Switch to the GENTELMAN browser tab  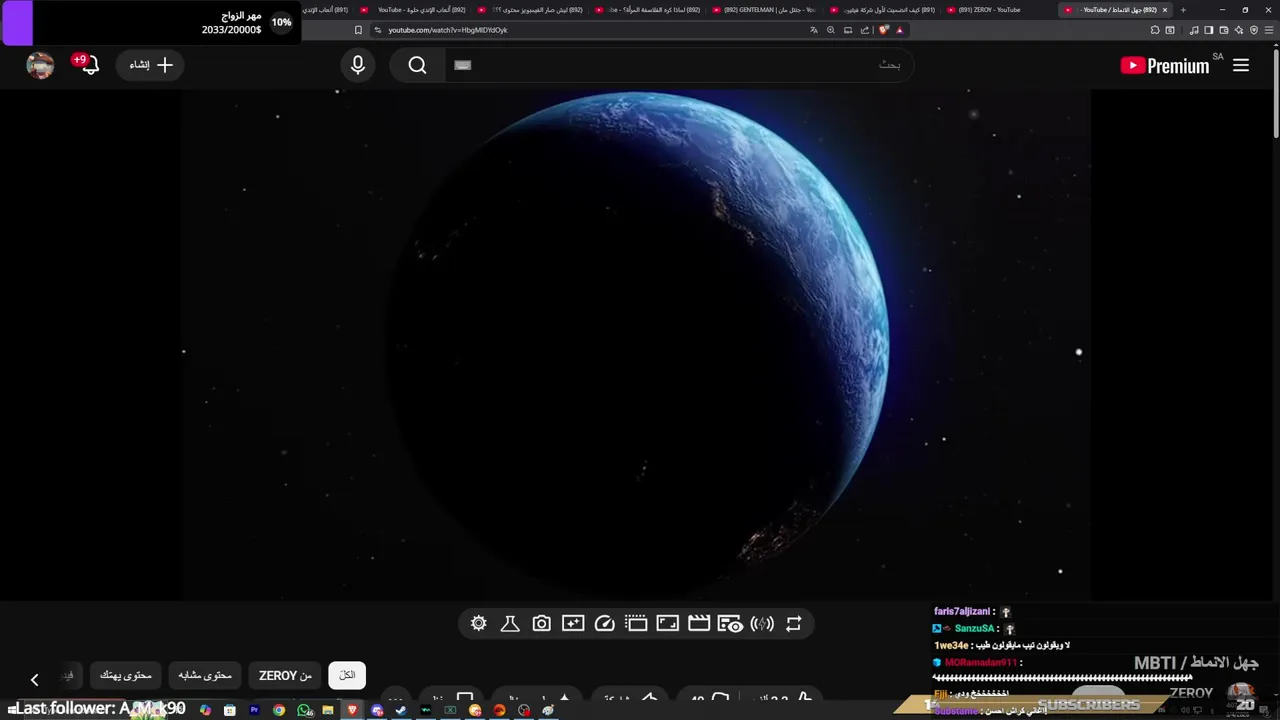pyautogui.click(x=765, y=10)
